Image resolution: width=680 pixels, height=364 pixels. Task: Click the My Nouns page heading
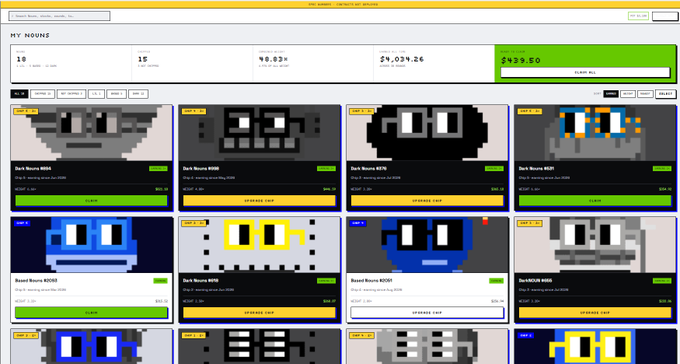[30, 35]
